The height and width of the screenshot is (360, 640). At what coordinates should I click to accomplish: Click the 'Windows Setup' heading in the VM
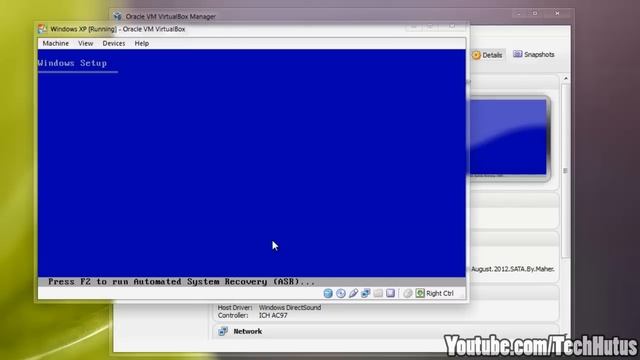point(72,63)
